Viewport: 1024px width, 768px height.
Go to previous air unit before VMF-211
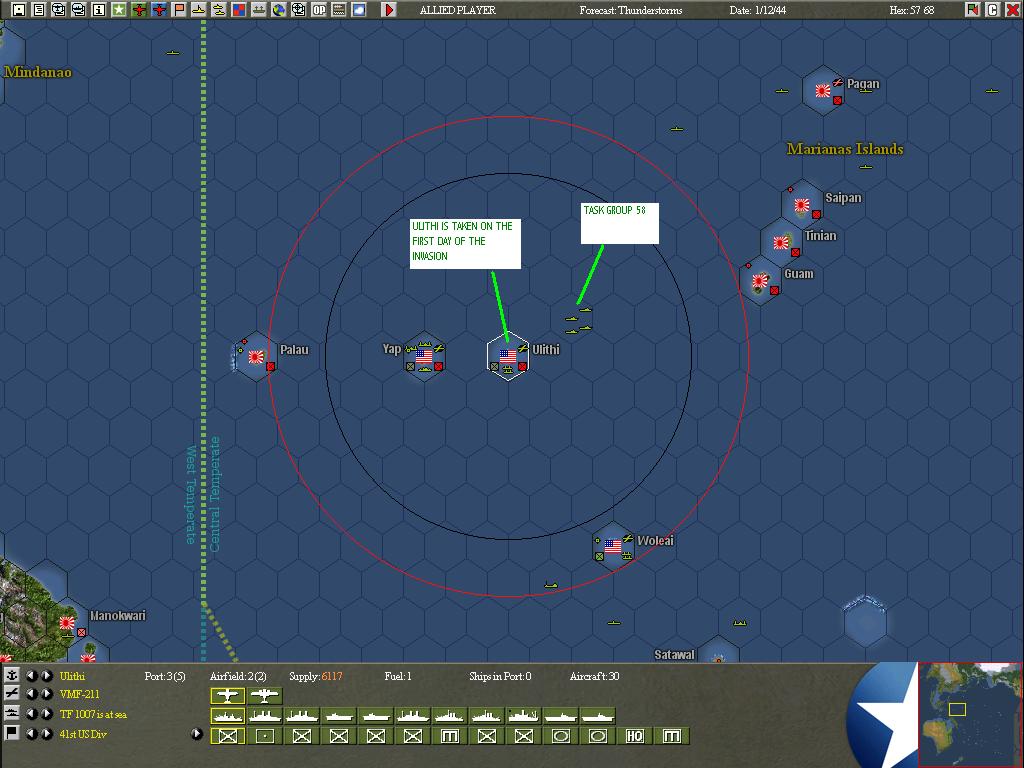[31, 694]
